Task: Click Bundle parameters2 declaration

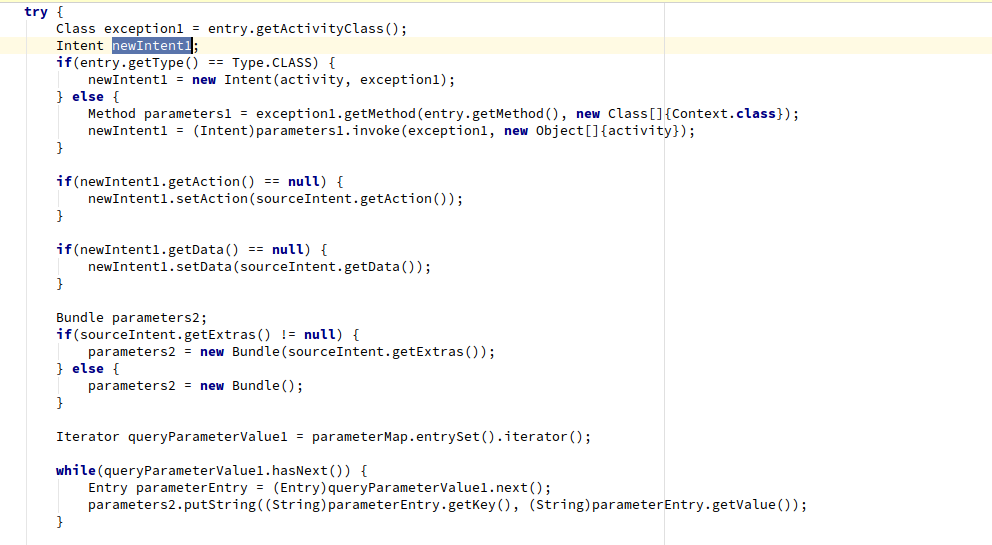Action: pos(131,318)
